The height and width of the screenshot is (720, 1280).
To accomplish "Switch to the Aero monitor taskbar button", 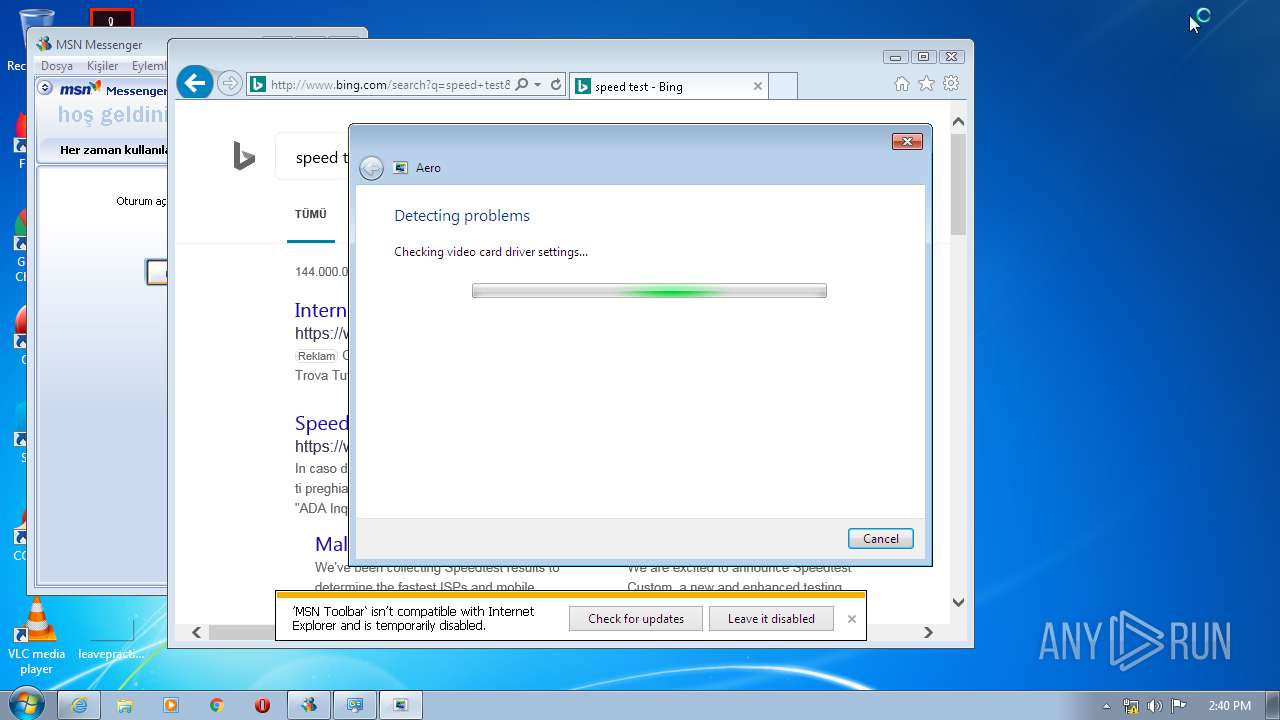I will click(401, 705).
